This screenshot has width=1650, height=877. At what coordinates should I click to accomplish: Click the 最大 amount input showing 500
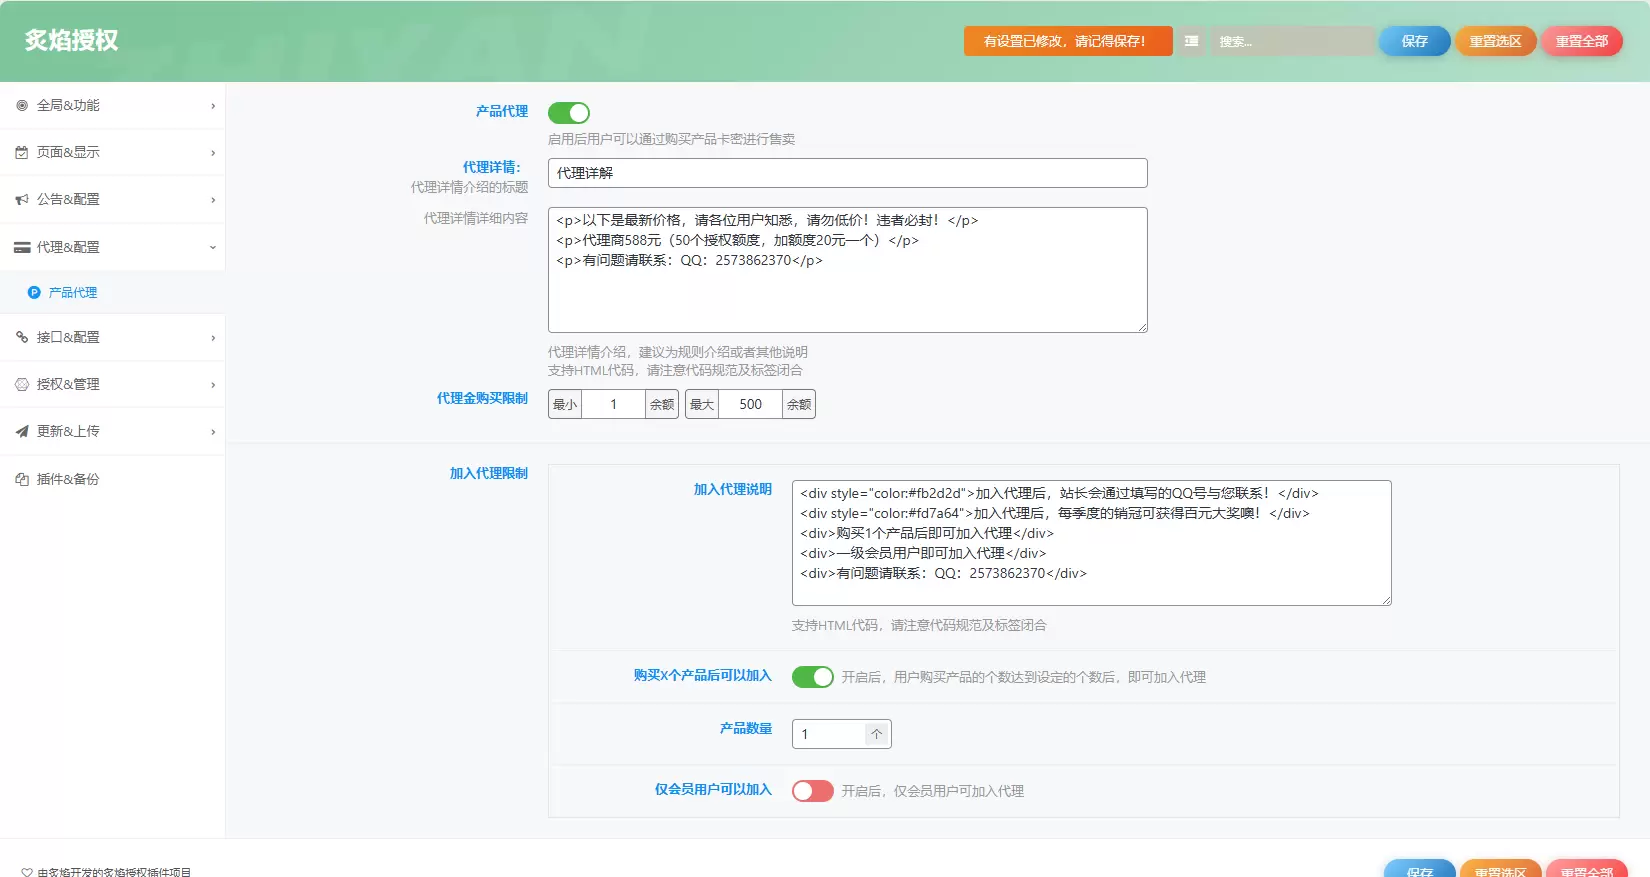(x=750, y=404)
